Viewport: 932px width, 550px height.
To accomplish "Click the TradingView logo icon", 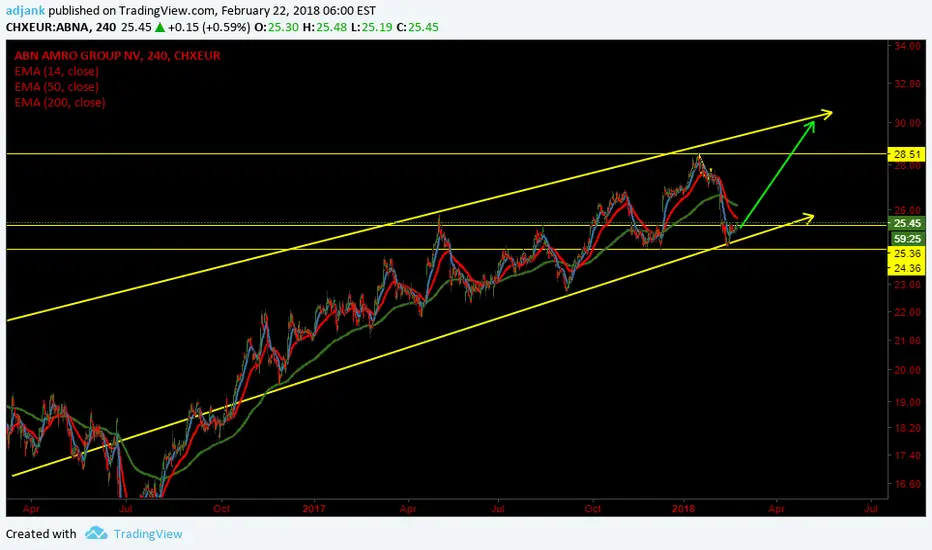I will click(x=96, y=533).
